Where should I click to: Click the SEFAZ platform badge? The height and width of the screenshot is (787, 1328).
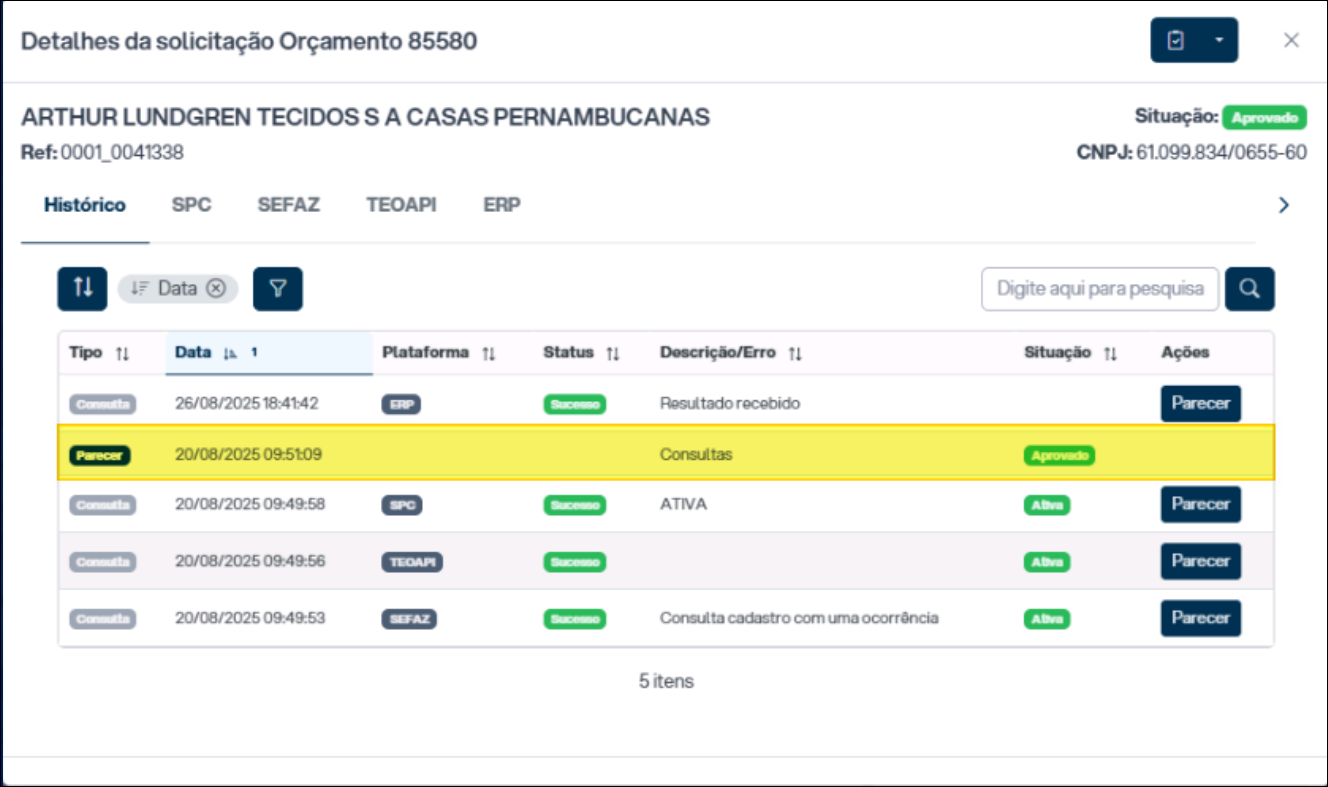coord(409,619)
